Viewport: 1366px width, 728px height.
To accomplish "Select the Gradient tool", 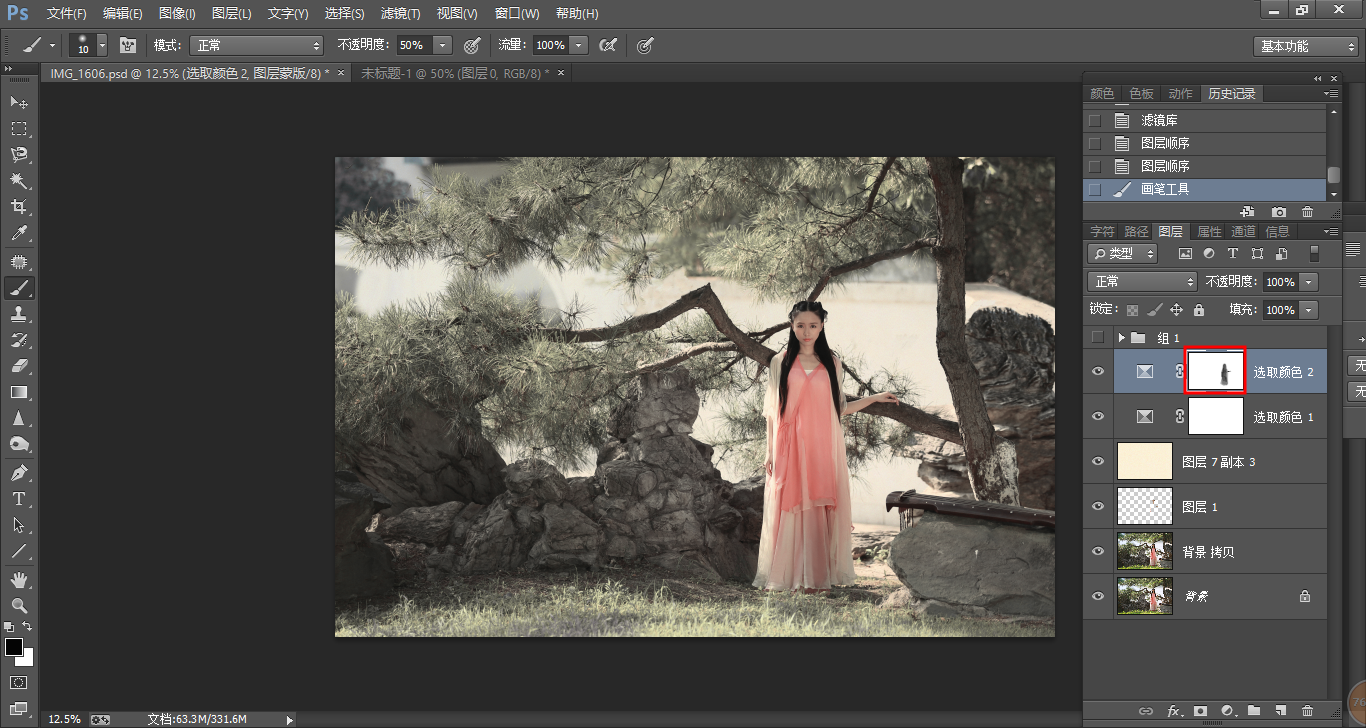I will 19,392.
